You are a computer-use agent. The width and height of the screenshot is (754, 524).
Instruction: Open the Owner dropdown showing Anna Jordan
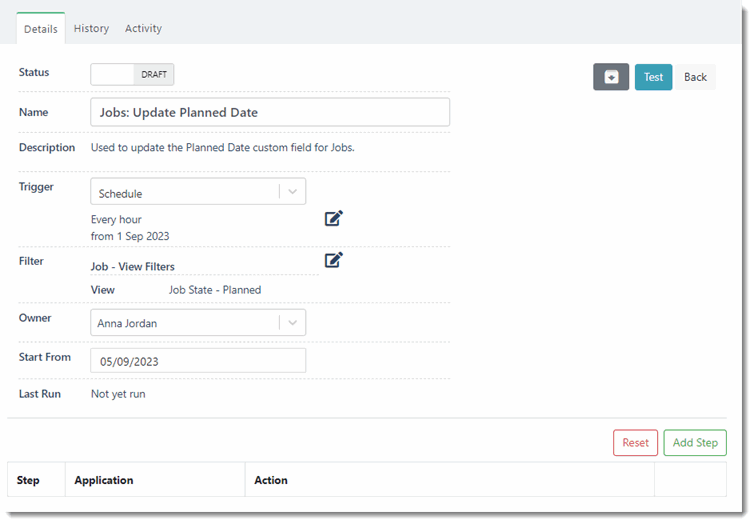tap(198, 323)
